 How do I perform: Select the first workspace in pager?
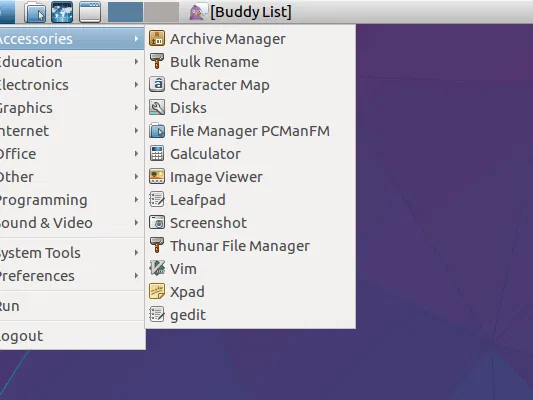pyautogui.click(x=125, y=12)
